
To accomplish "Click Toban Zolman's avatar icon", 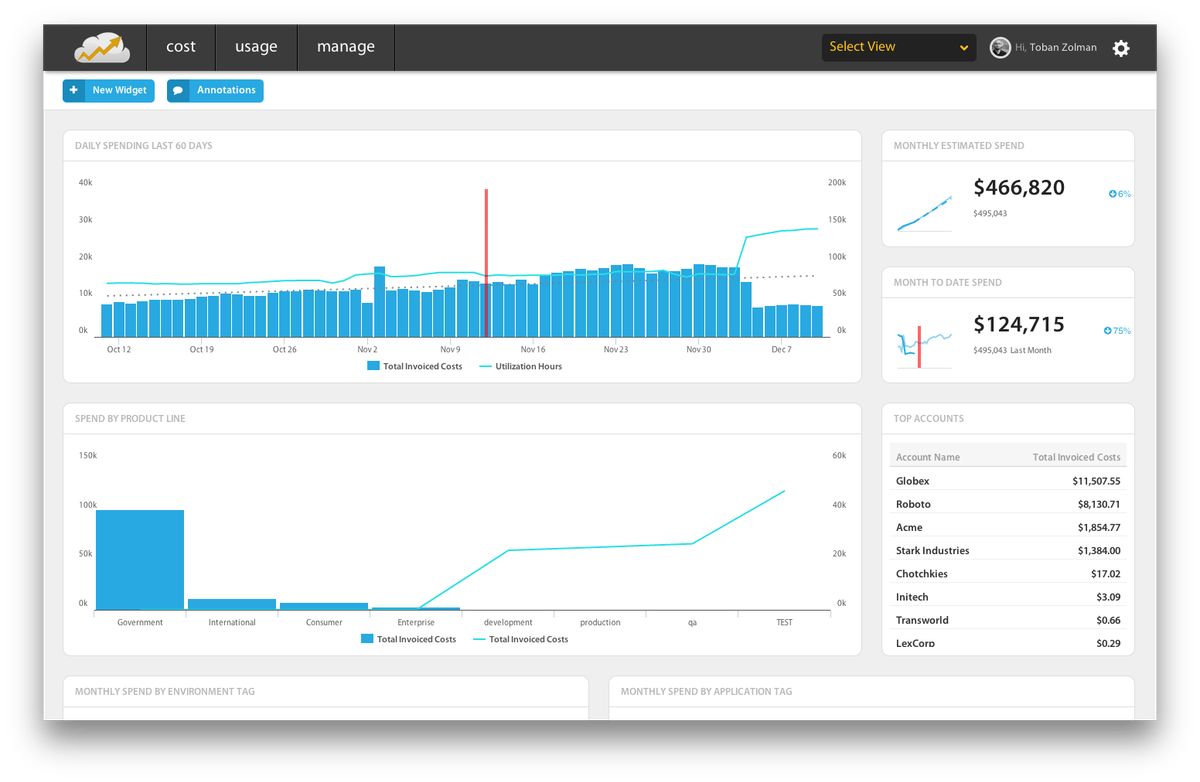I will [1000, 47].
